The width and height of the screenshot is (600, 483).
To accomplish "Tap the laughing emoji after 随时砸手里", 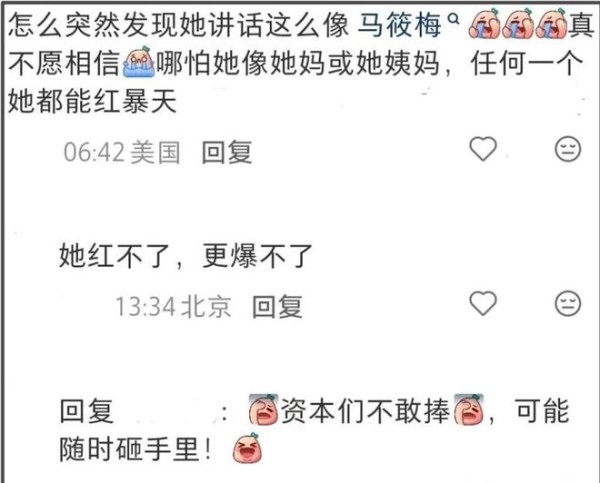I will coord(248,448).
